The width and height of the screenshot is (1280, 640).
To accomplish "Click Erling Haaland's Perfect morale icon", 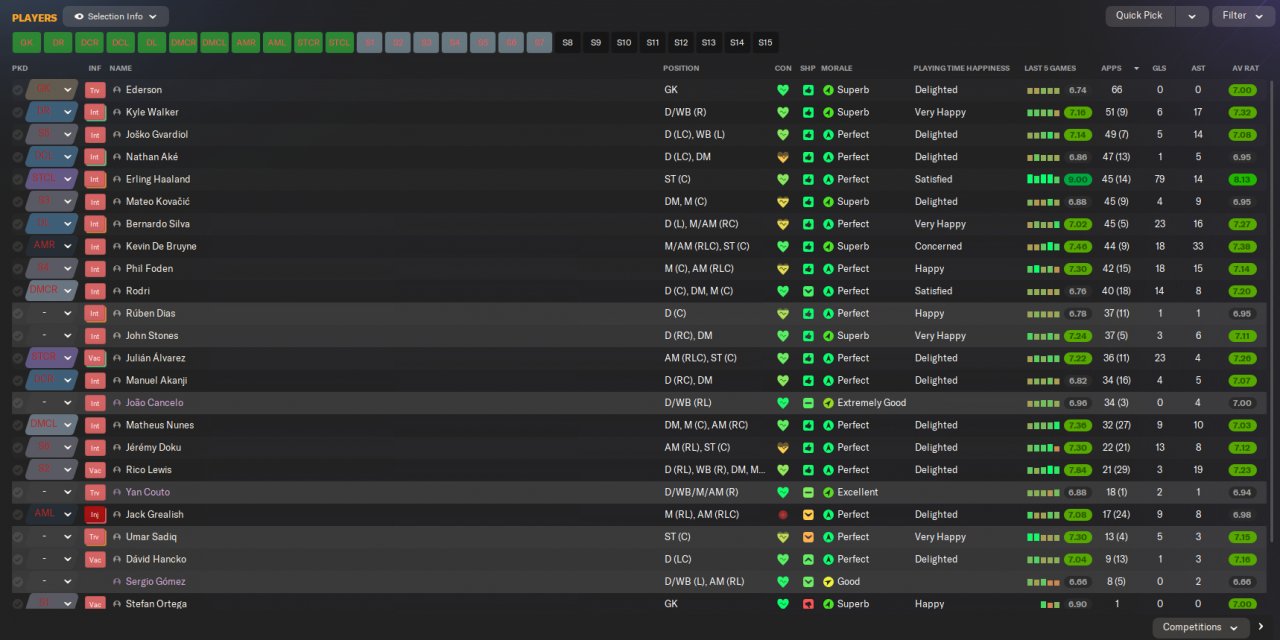I will 828,179.
